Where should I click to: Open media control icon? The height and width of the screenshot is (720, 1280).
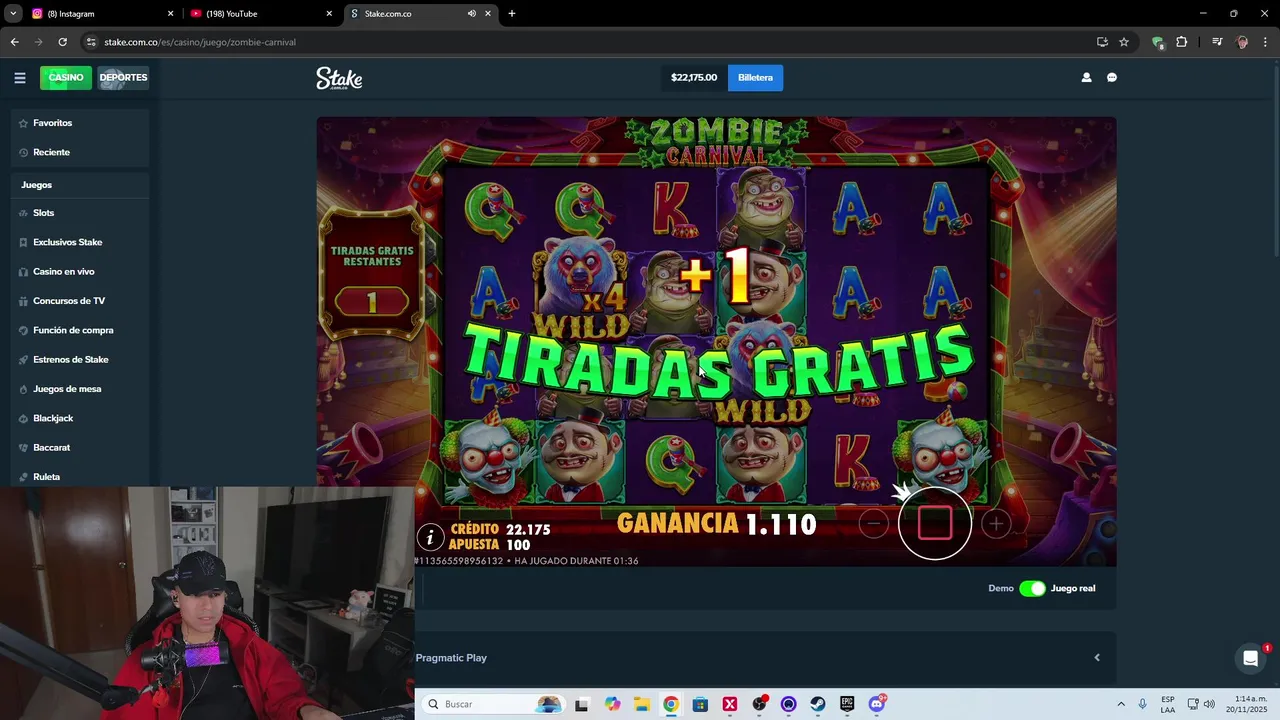pos(1217,42)
